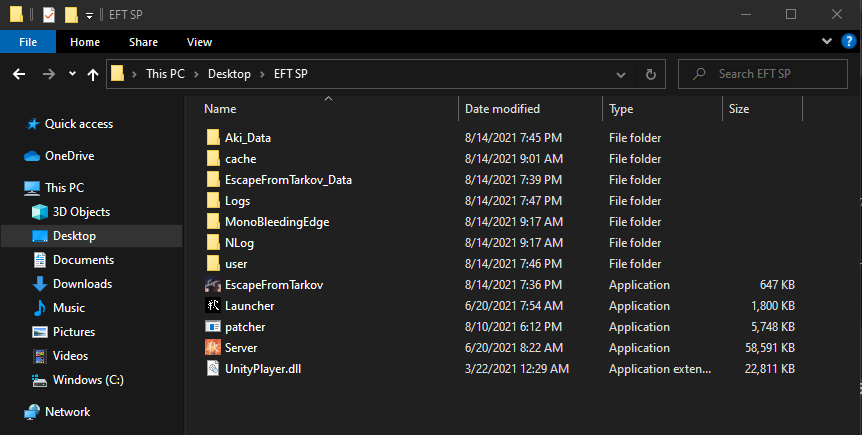Select Network in navigation pane
Screen dimensions: 862x435
(x=68, y=412)
